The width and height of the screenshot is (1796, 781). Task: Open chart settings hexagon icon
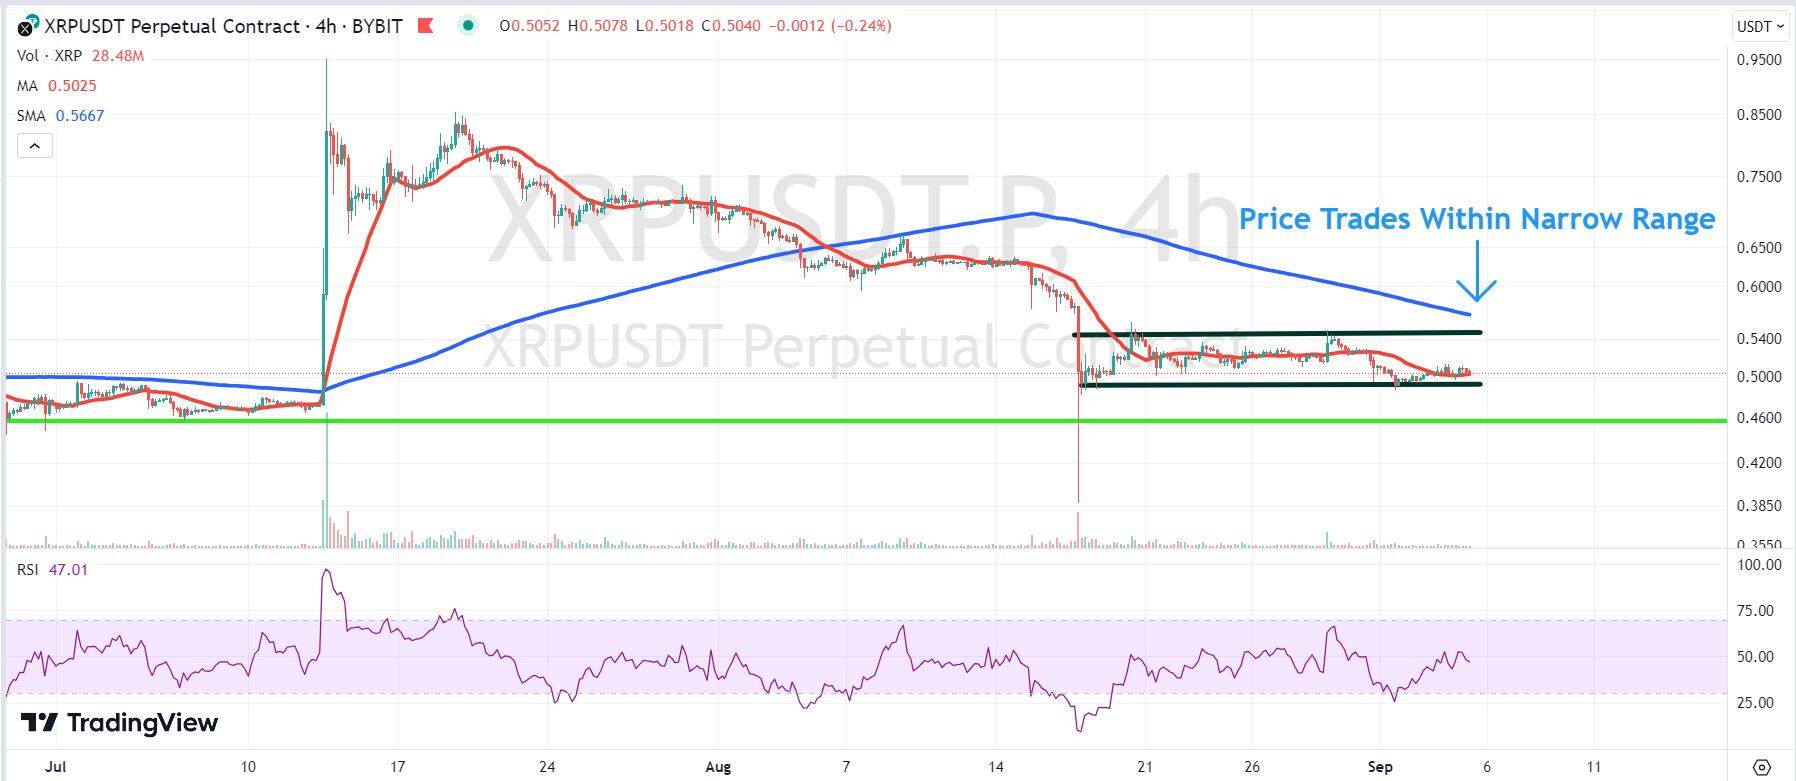(x=1762, y=768)
